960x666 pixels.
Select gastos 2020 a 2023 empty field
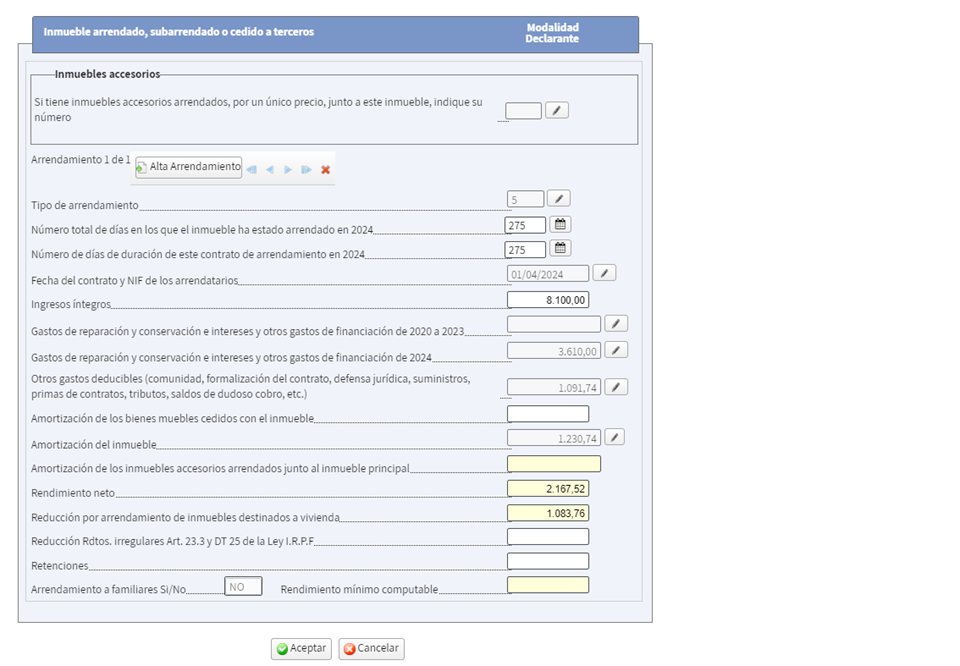(x=554, y=324)
